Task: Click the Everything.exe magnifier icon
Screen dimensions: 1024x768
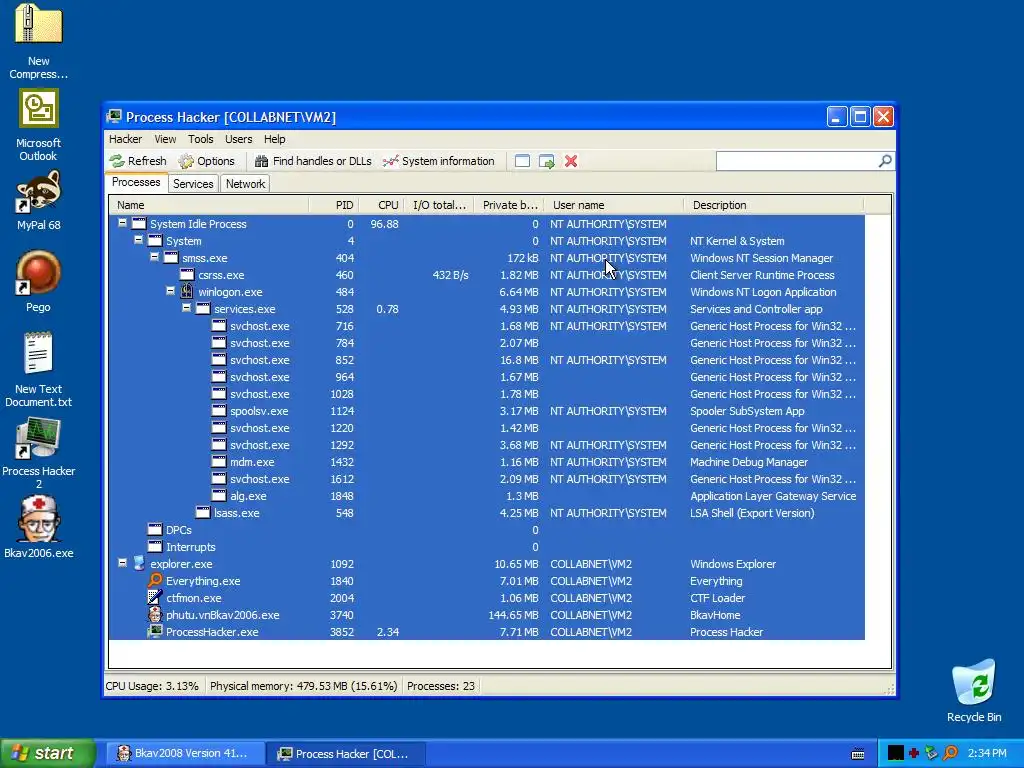Action: tap(155, 580)
